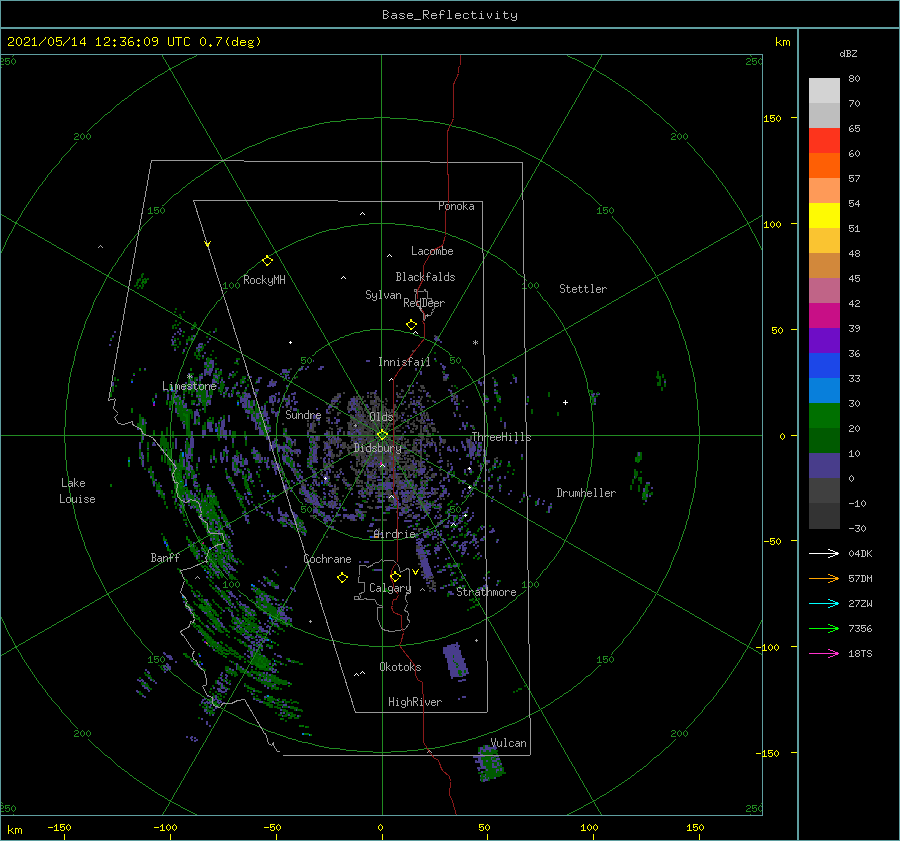Screen dimensions: 900x841
Task: Click the dBZ legend heading
Action: tap(848, 53)
